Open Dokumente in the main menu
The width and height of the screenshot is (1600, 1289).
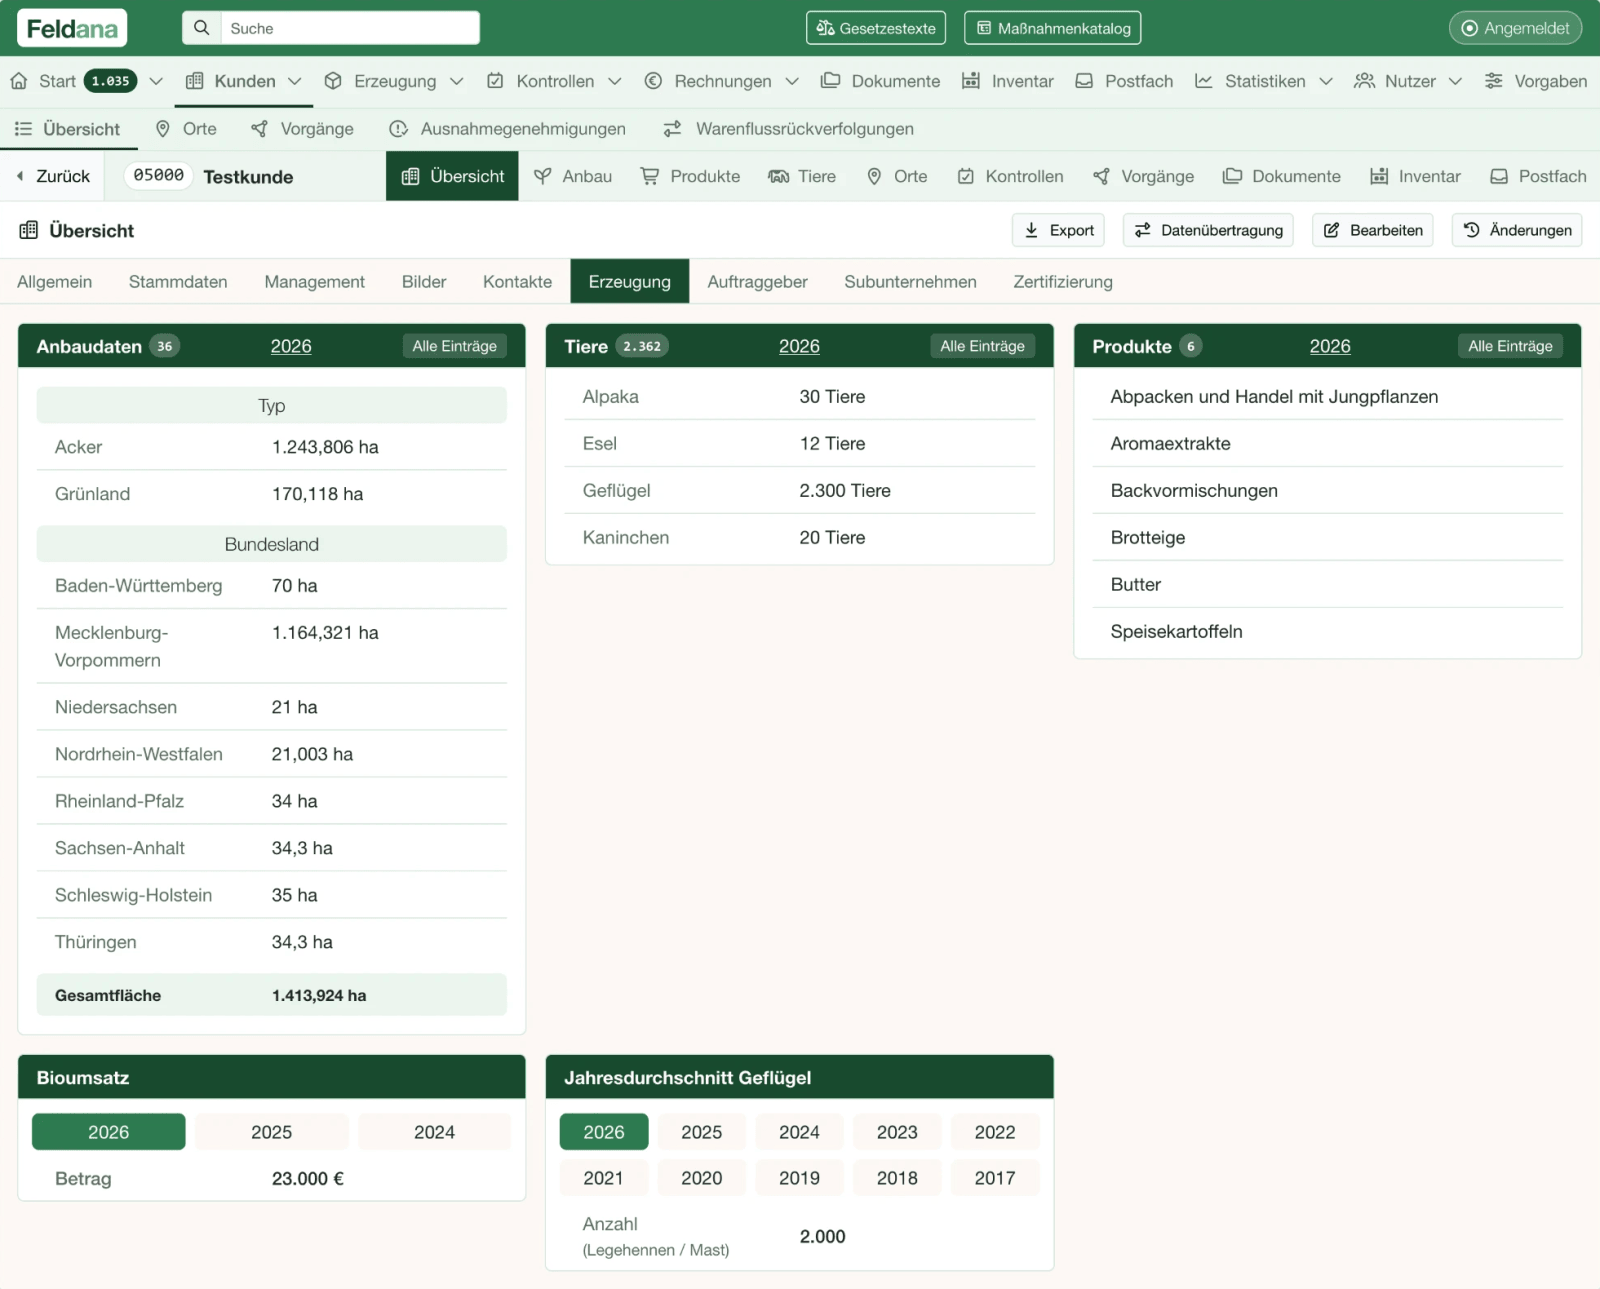coord(880,81)
